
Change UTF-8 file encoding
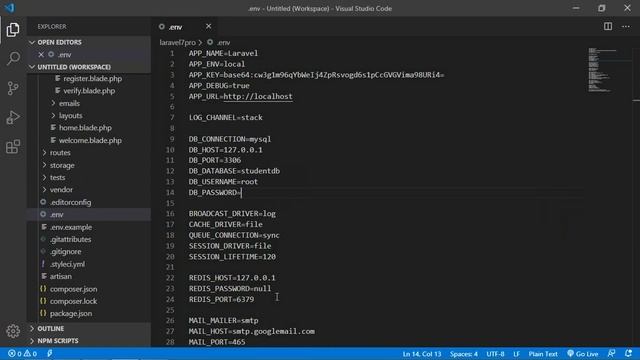tap(495, 354)
